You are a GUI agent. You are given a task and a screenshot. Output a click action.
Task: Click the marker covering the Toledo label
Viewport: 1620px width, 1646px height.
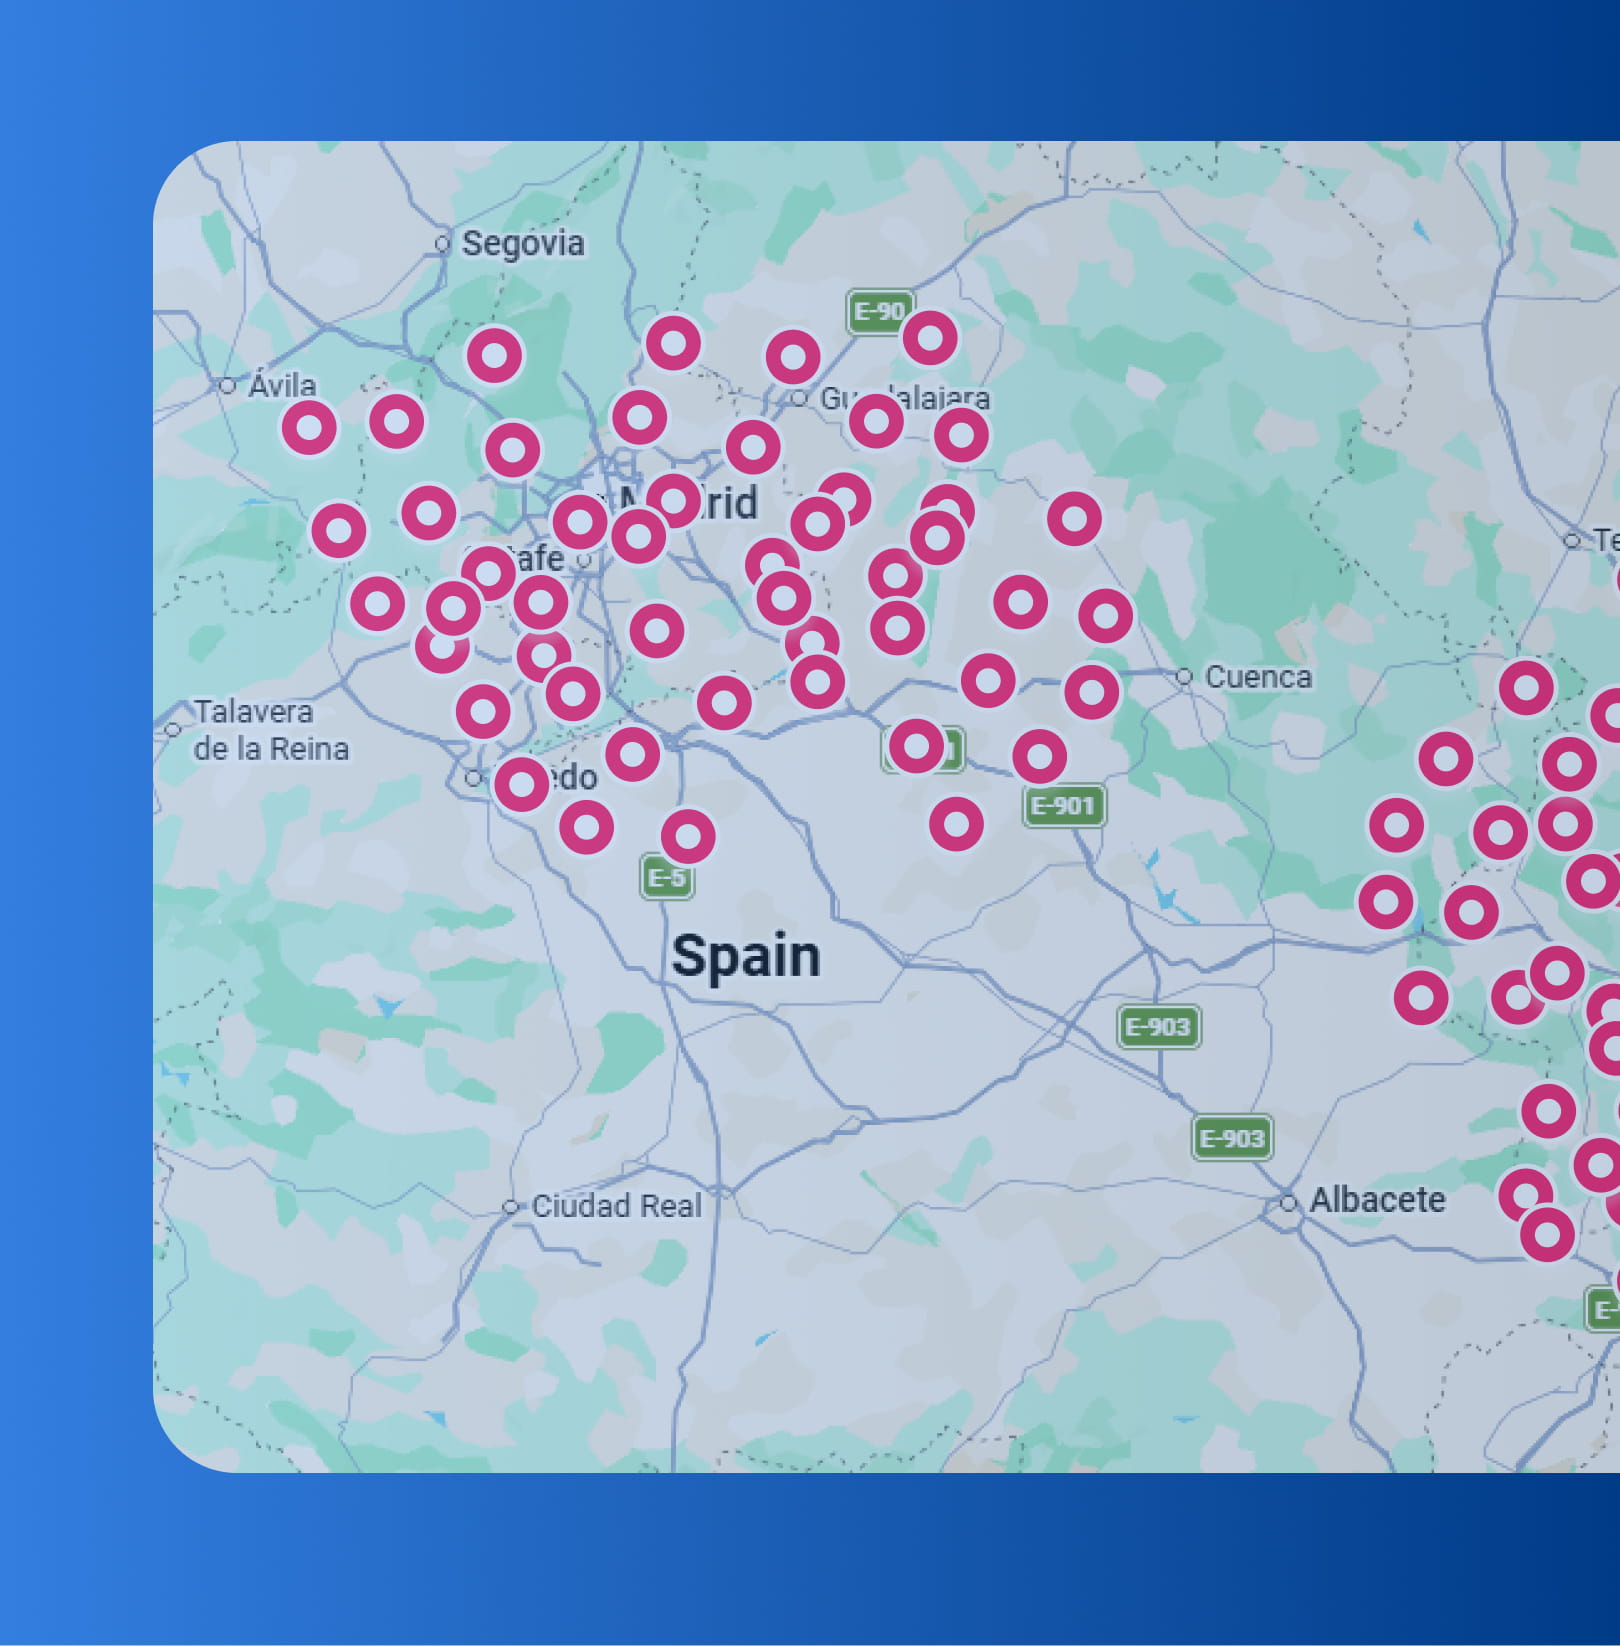pyautogui.click(x=522, y=784)
